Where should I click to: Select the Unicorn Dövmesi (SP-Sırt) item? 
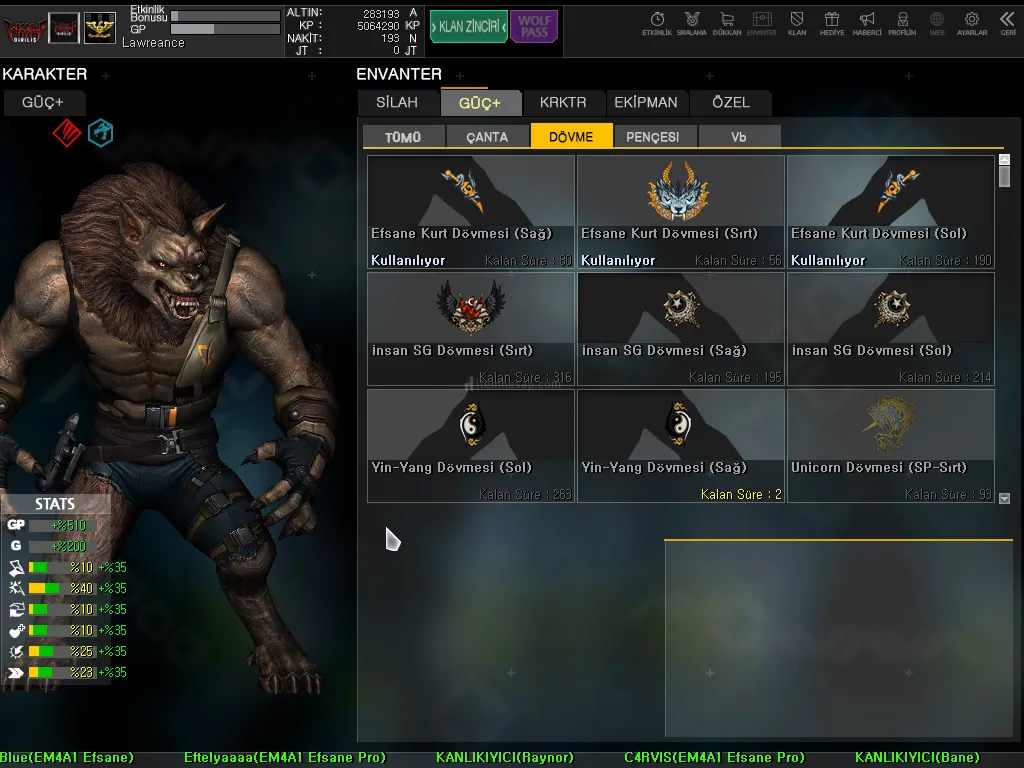(890, 445)
